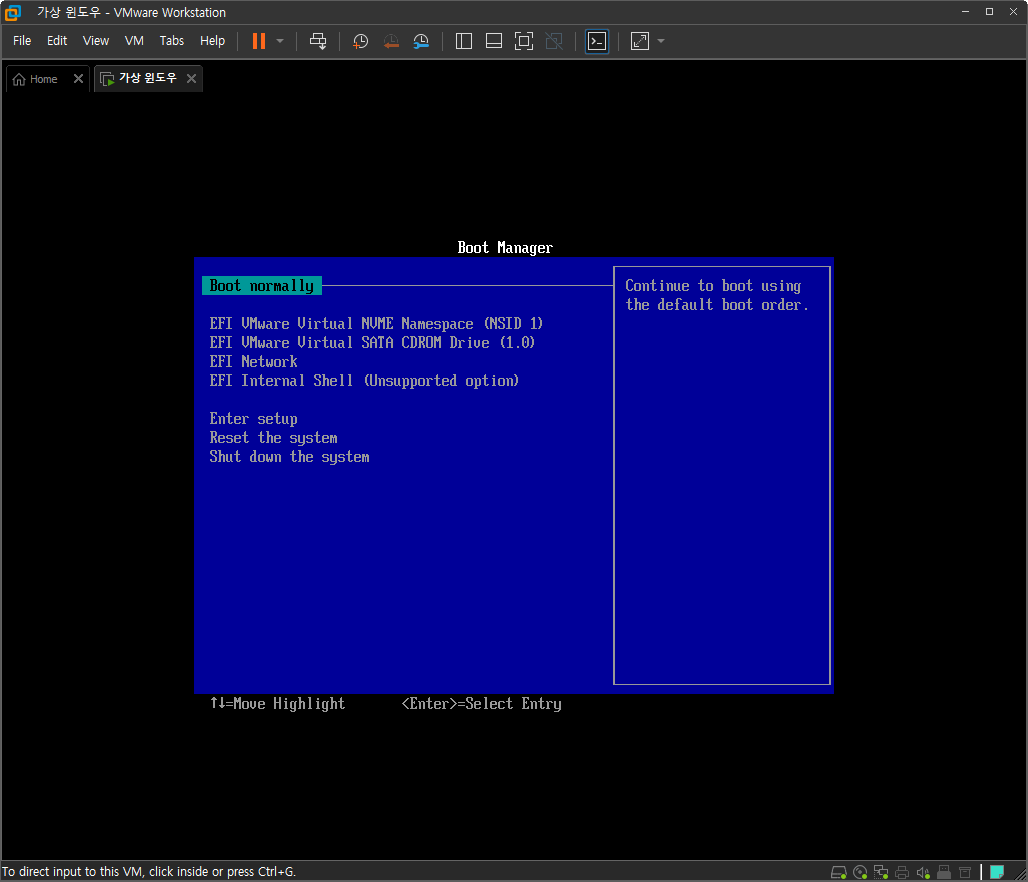The height and width of the screenshot is (882, 1028).
Task: Click the printer status icon
Action: coord(902,872)
